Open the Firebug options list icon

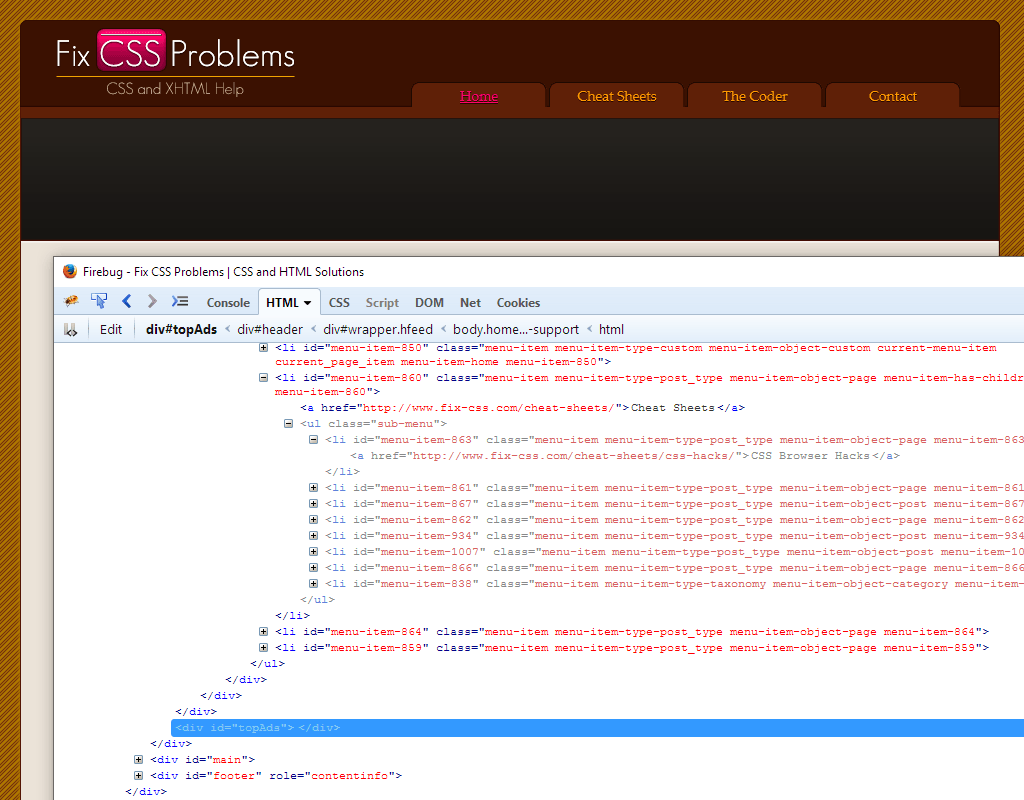click(x=180, y=301)
